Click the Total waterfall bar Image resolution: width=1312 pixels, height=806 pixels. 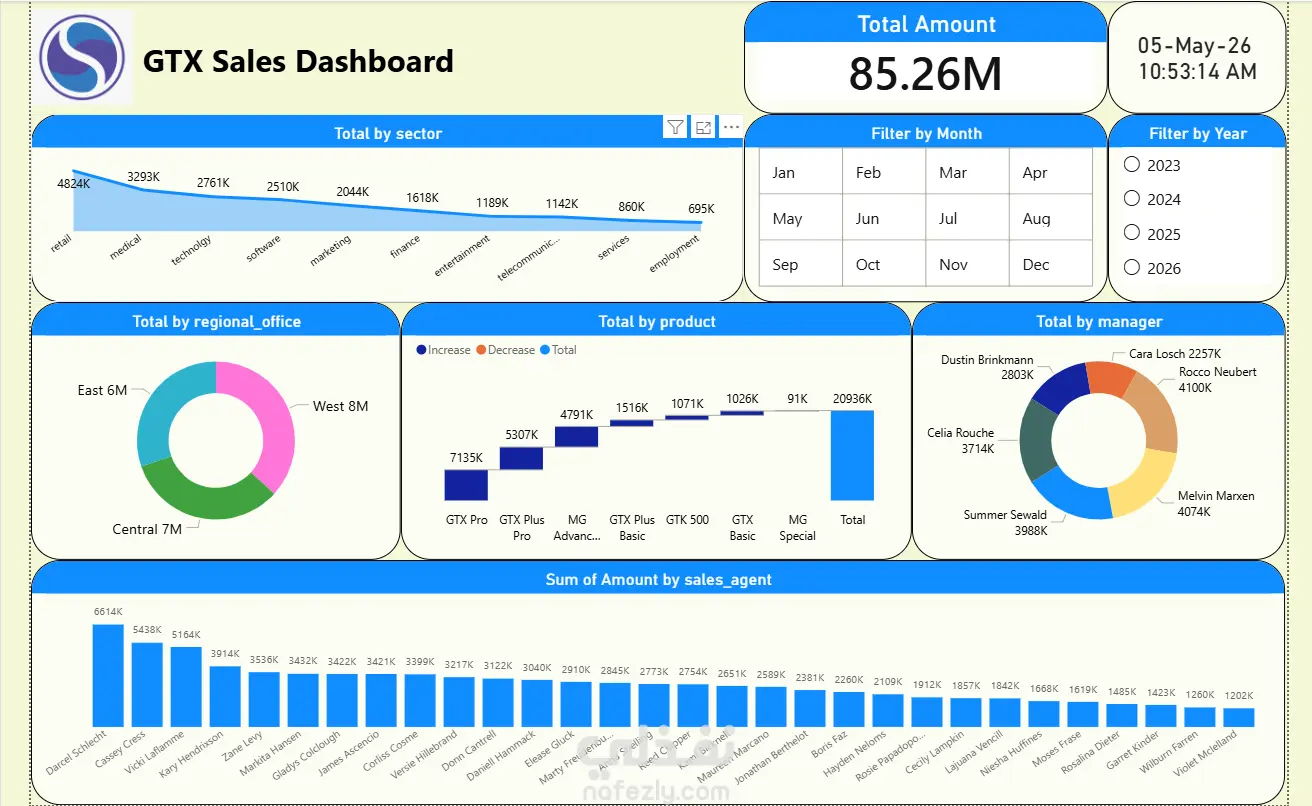852,455
